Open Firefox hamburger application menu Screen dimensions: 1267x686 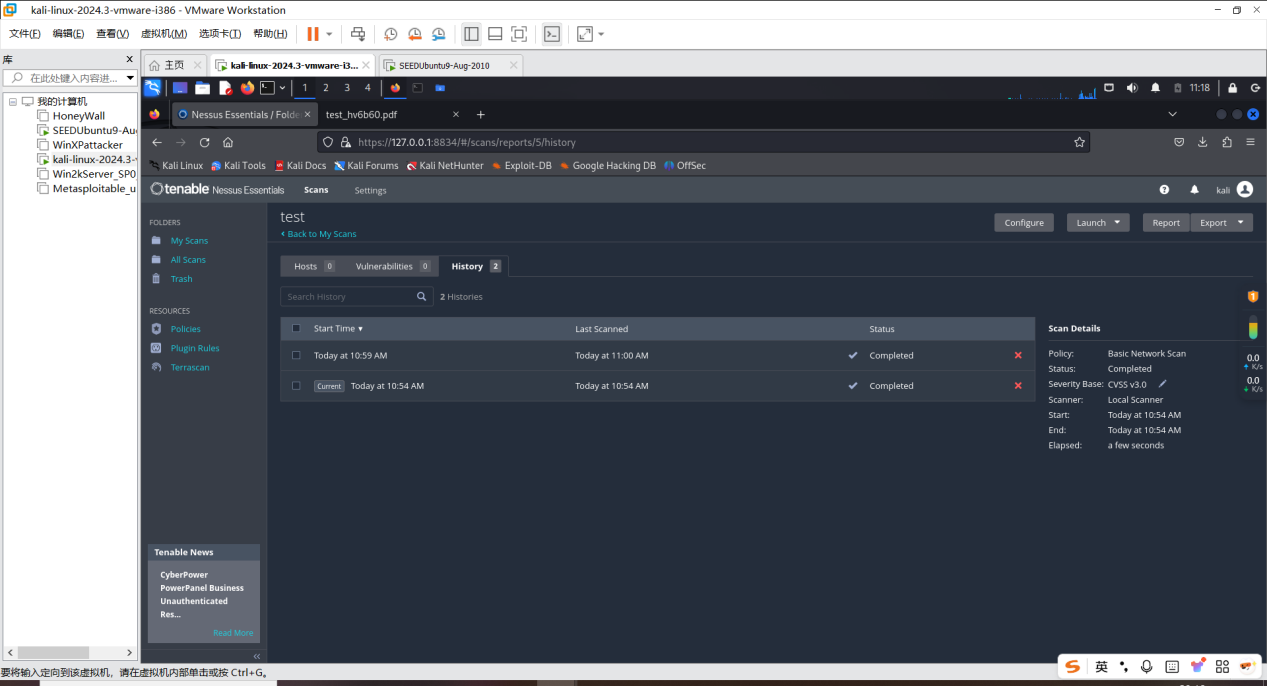(x=1250, y=142)
